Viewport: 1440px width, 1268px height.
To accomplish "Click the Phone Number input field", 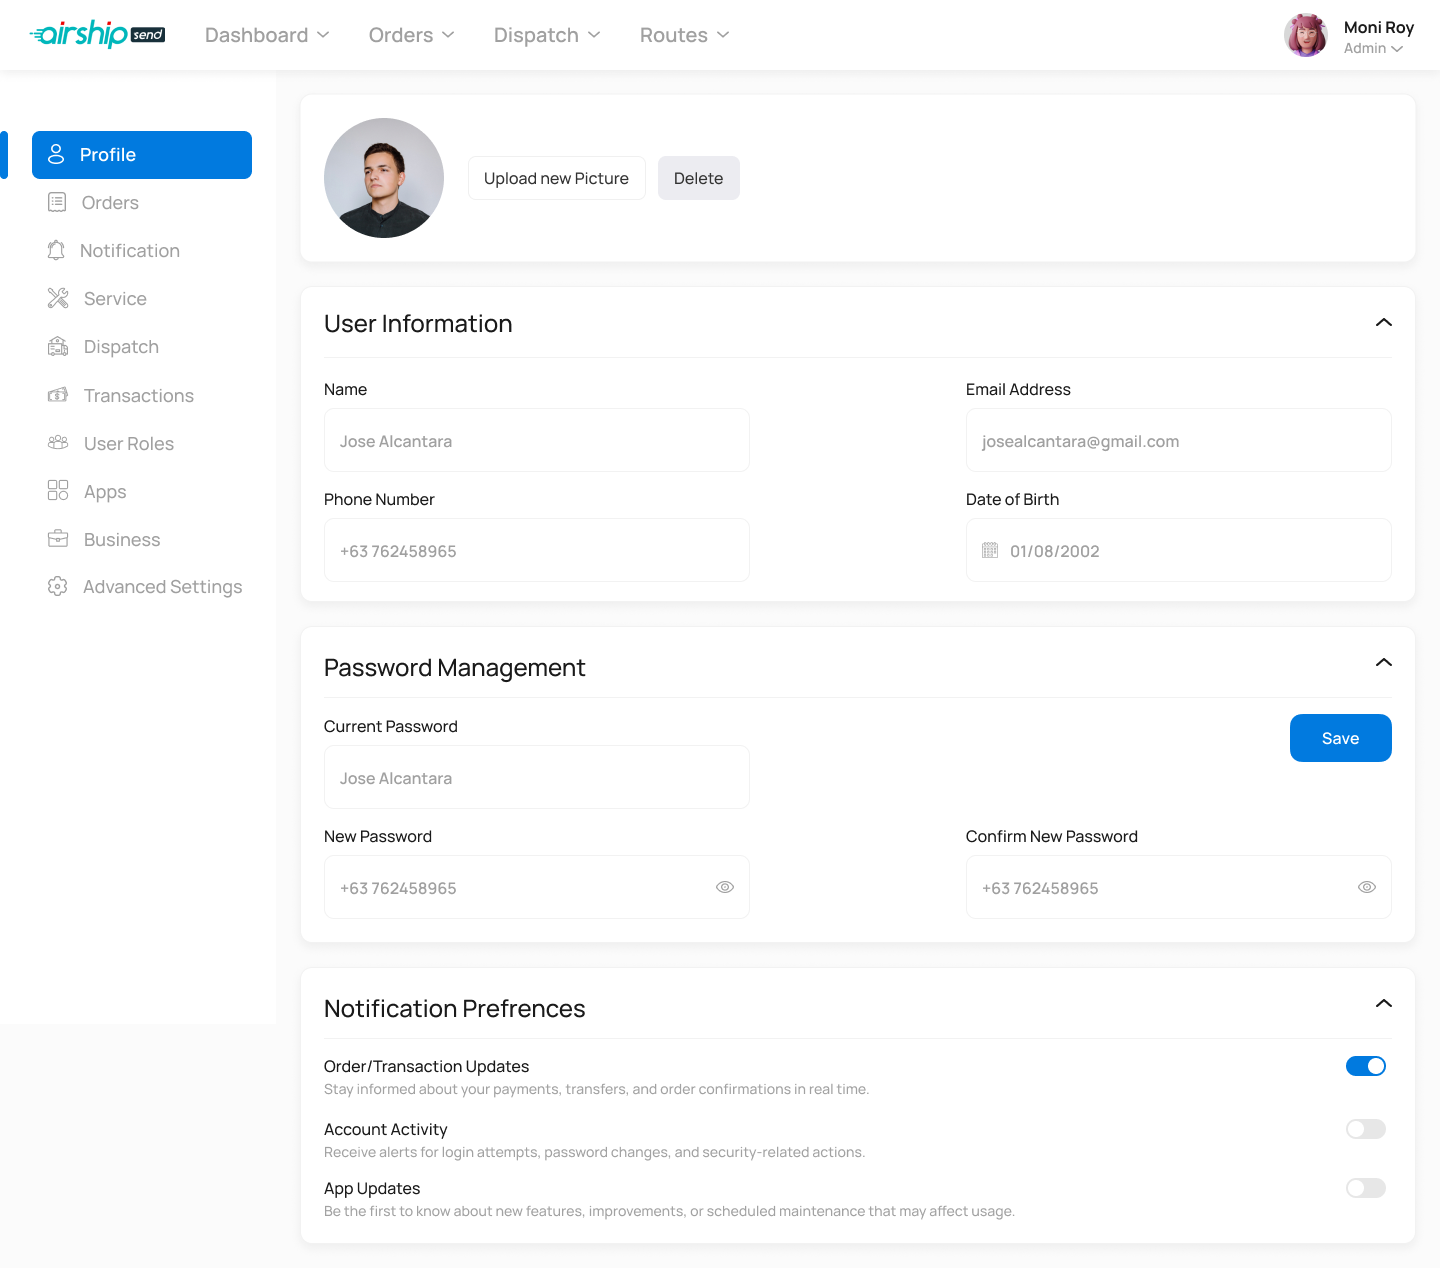I will 537,550.
